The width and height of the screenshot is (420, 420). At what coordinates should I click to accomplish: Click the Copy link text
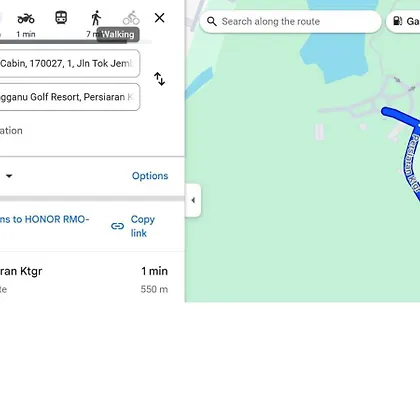point(143,226)
